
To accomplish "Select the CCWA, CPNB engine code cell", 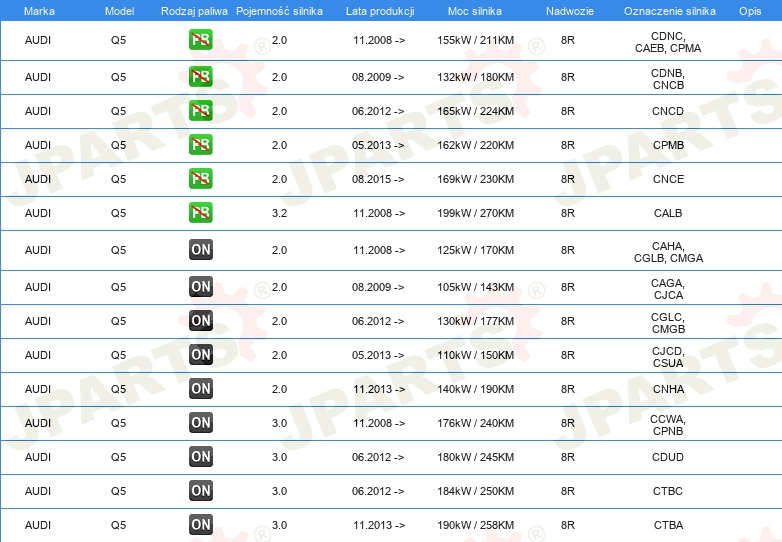I will [668, 425].
